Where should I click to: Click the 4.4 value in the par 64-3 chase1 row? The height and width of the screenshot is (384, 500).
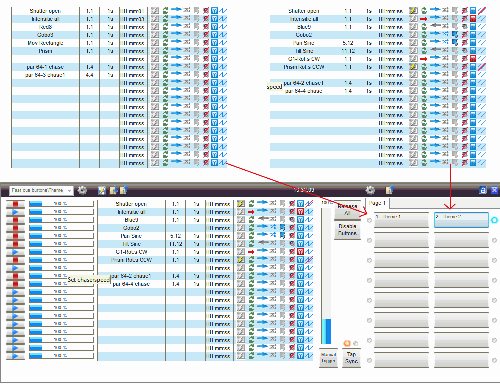pyautogui.click(x=89, y=75)
